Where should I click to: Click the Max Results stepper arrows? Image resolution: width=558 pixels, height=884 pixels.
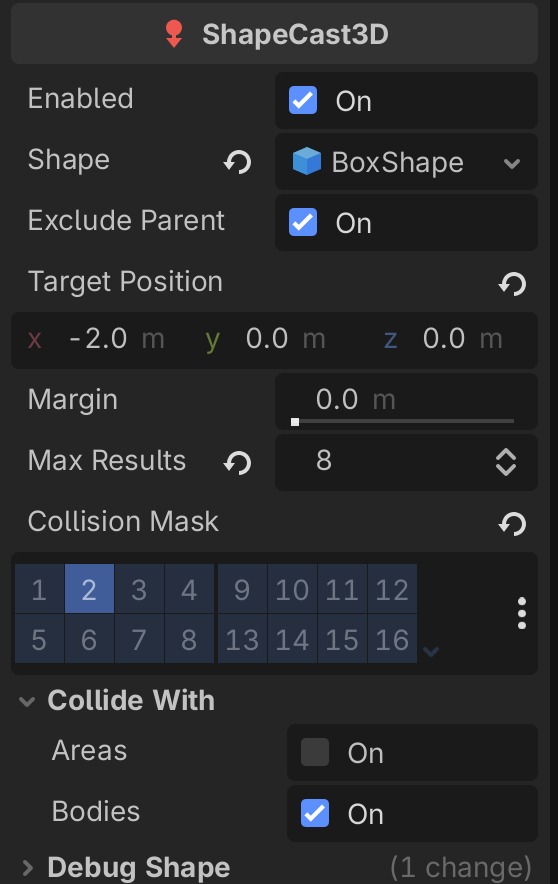tap(506, 462)
